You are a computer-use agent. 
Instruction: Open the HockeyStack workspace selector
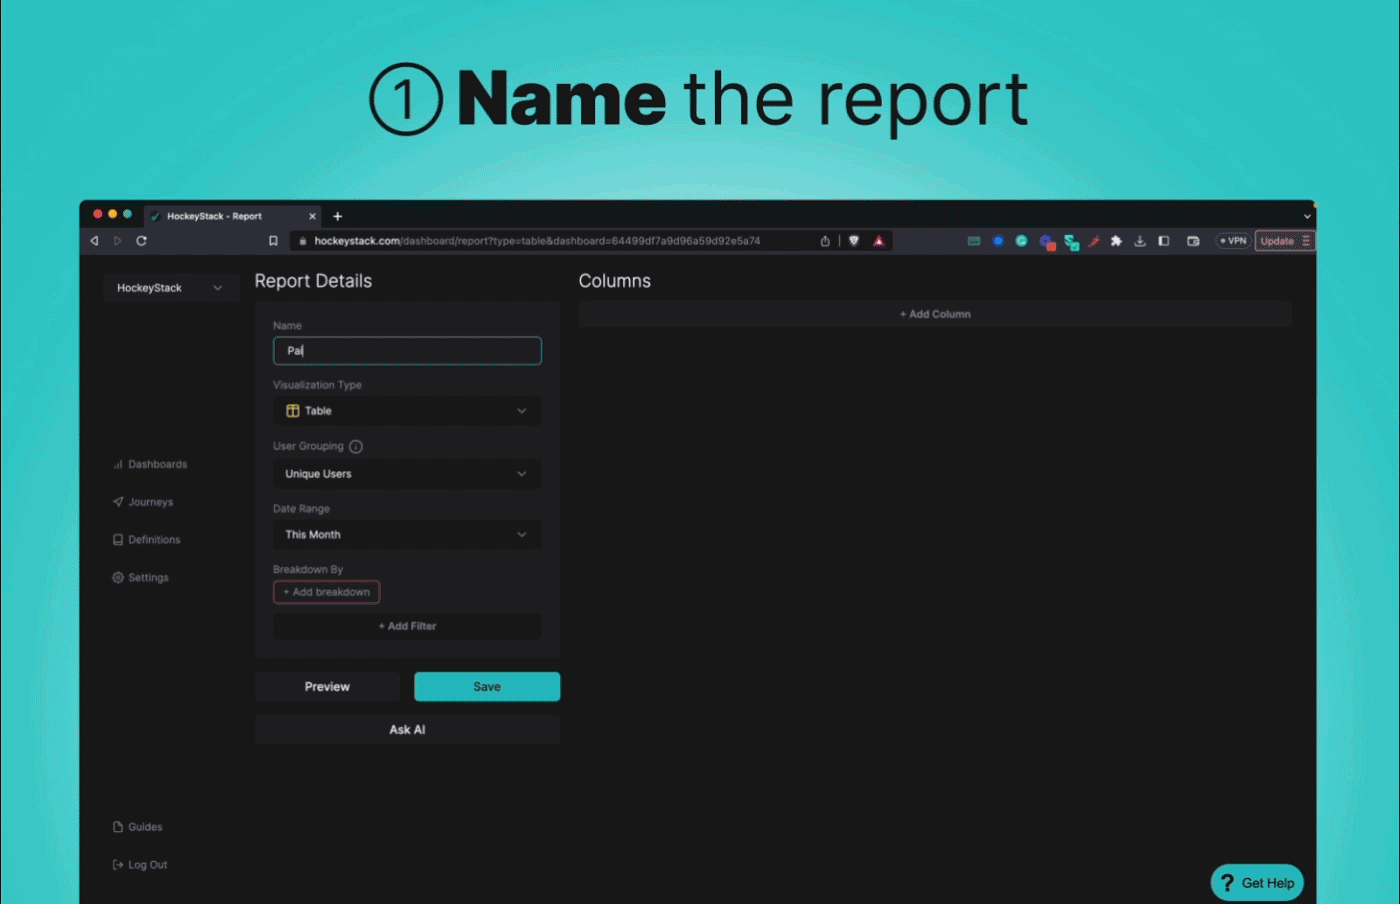pyautogui.click(x=170, y=288)
